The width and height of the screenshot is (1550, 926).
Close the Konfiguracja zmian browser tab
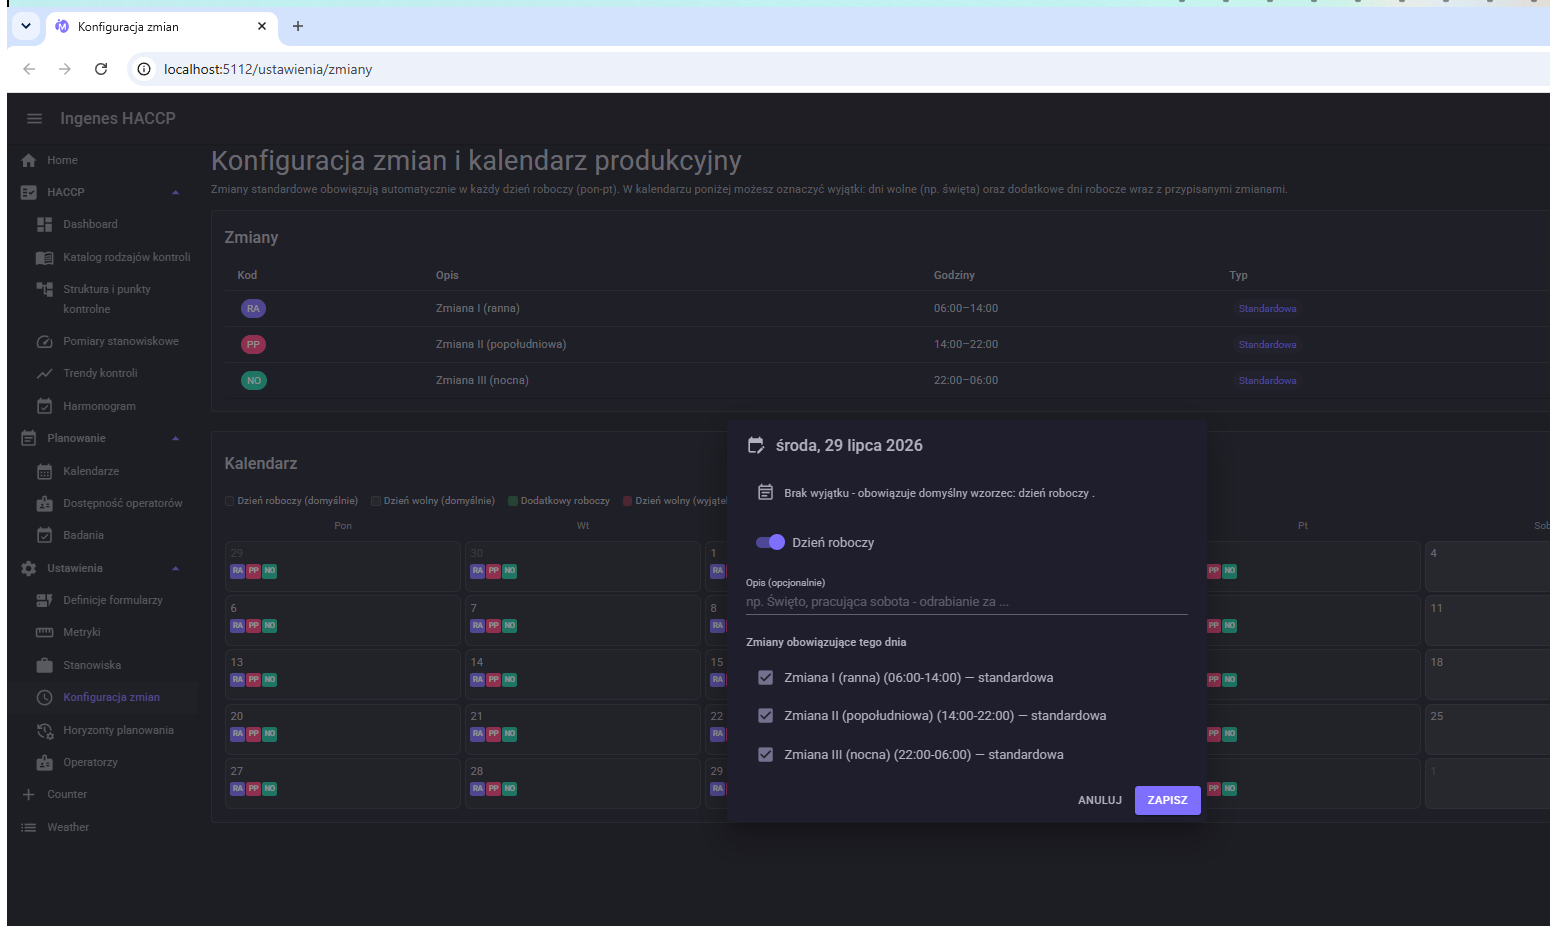[262, 26]
